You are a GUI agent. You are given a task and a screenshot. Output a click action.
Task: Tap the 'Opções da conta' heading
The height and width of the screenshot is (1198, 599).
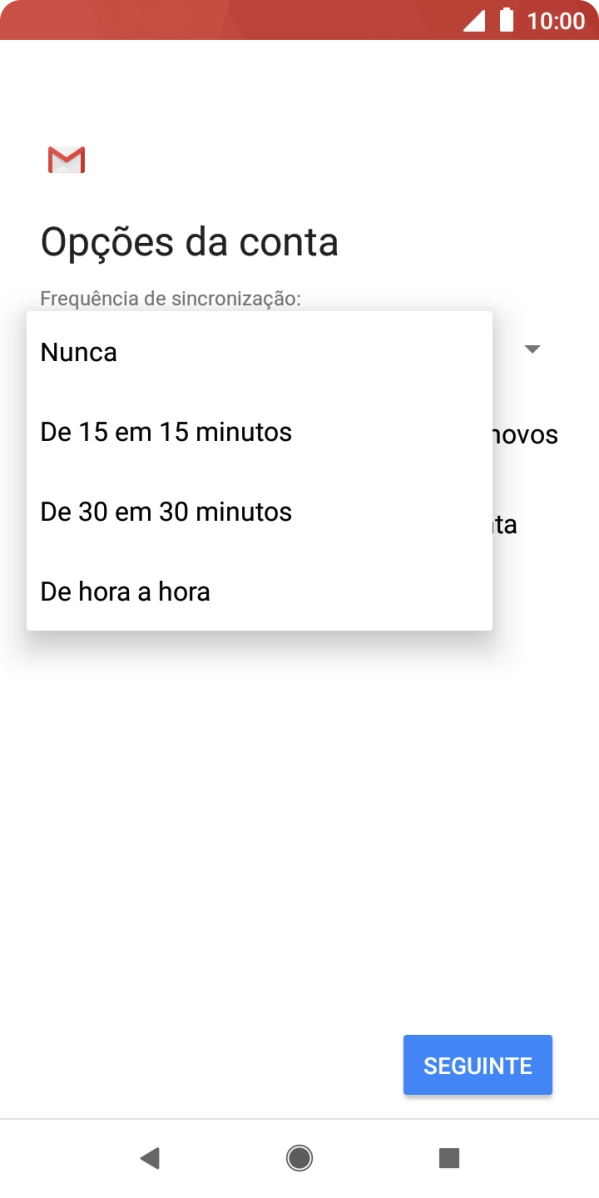click(x=189, y=241)
